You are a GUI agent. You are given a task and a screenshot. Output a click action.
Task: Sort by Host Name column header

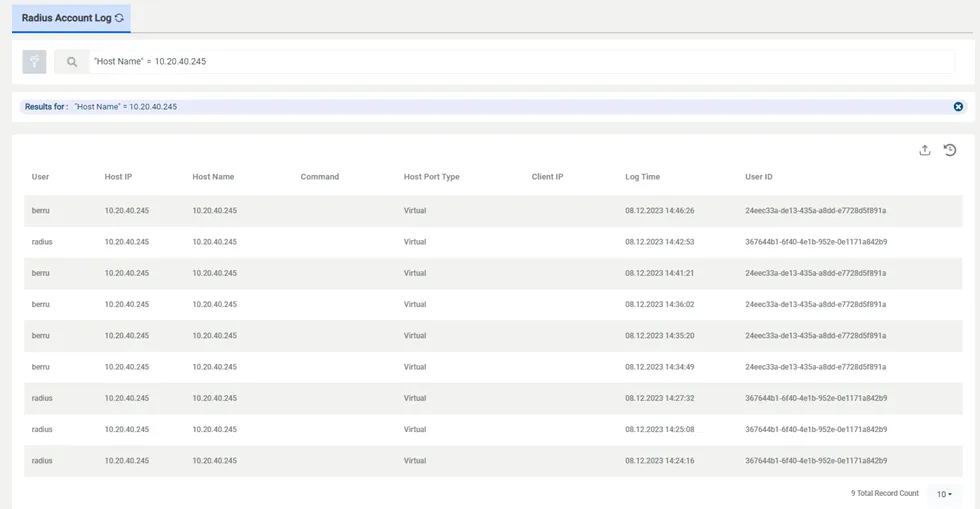tap(213, 177)
